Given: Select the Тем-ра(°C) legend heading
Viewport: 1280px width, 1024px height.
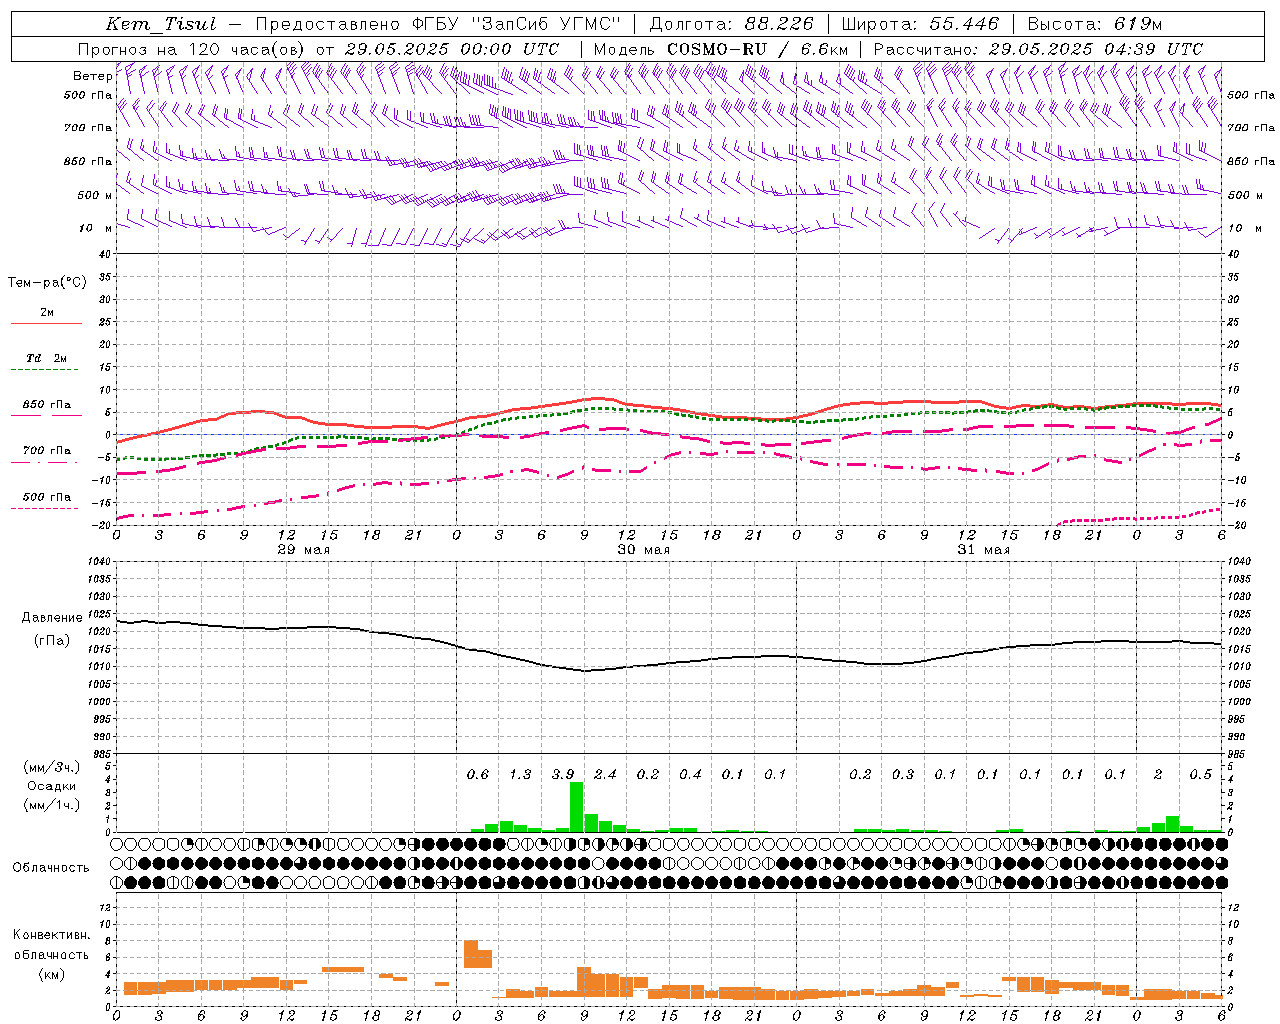Looking at the screenshot, I should click(x=47, y=282).
